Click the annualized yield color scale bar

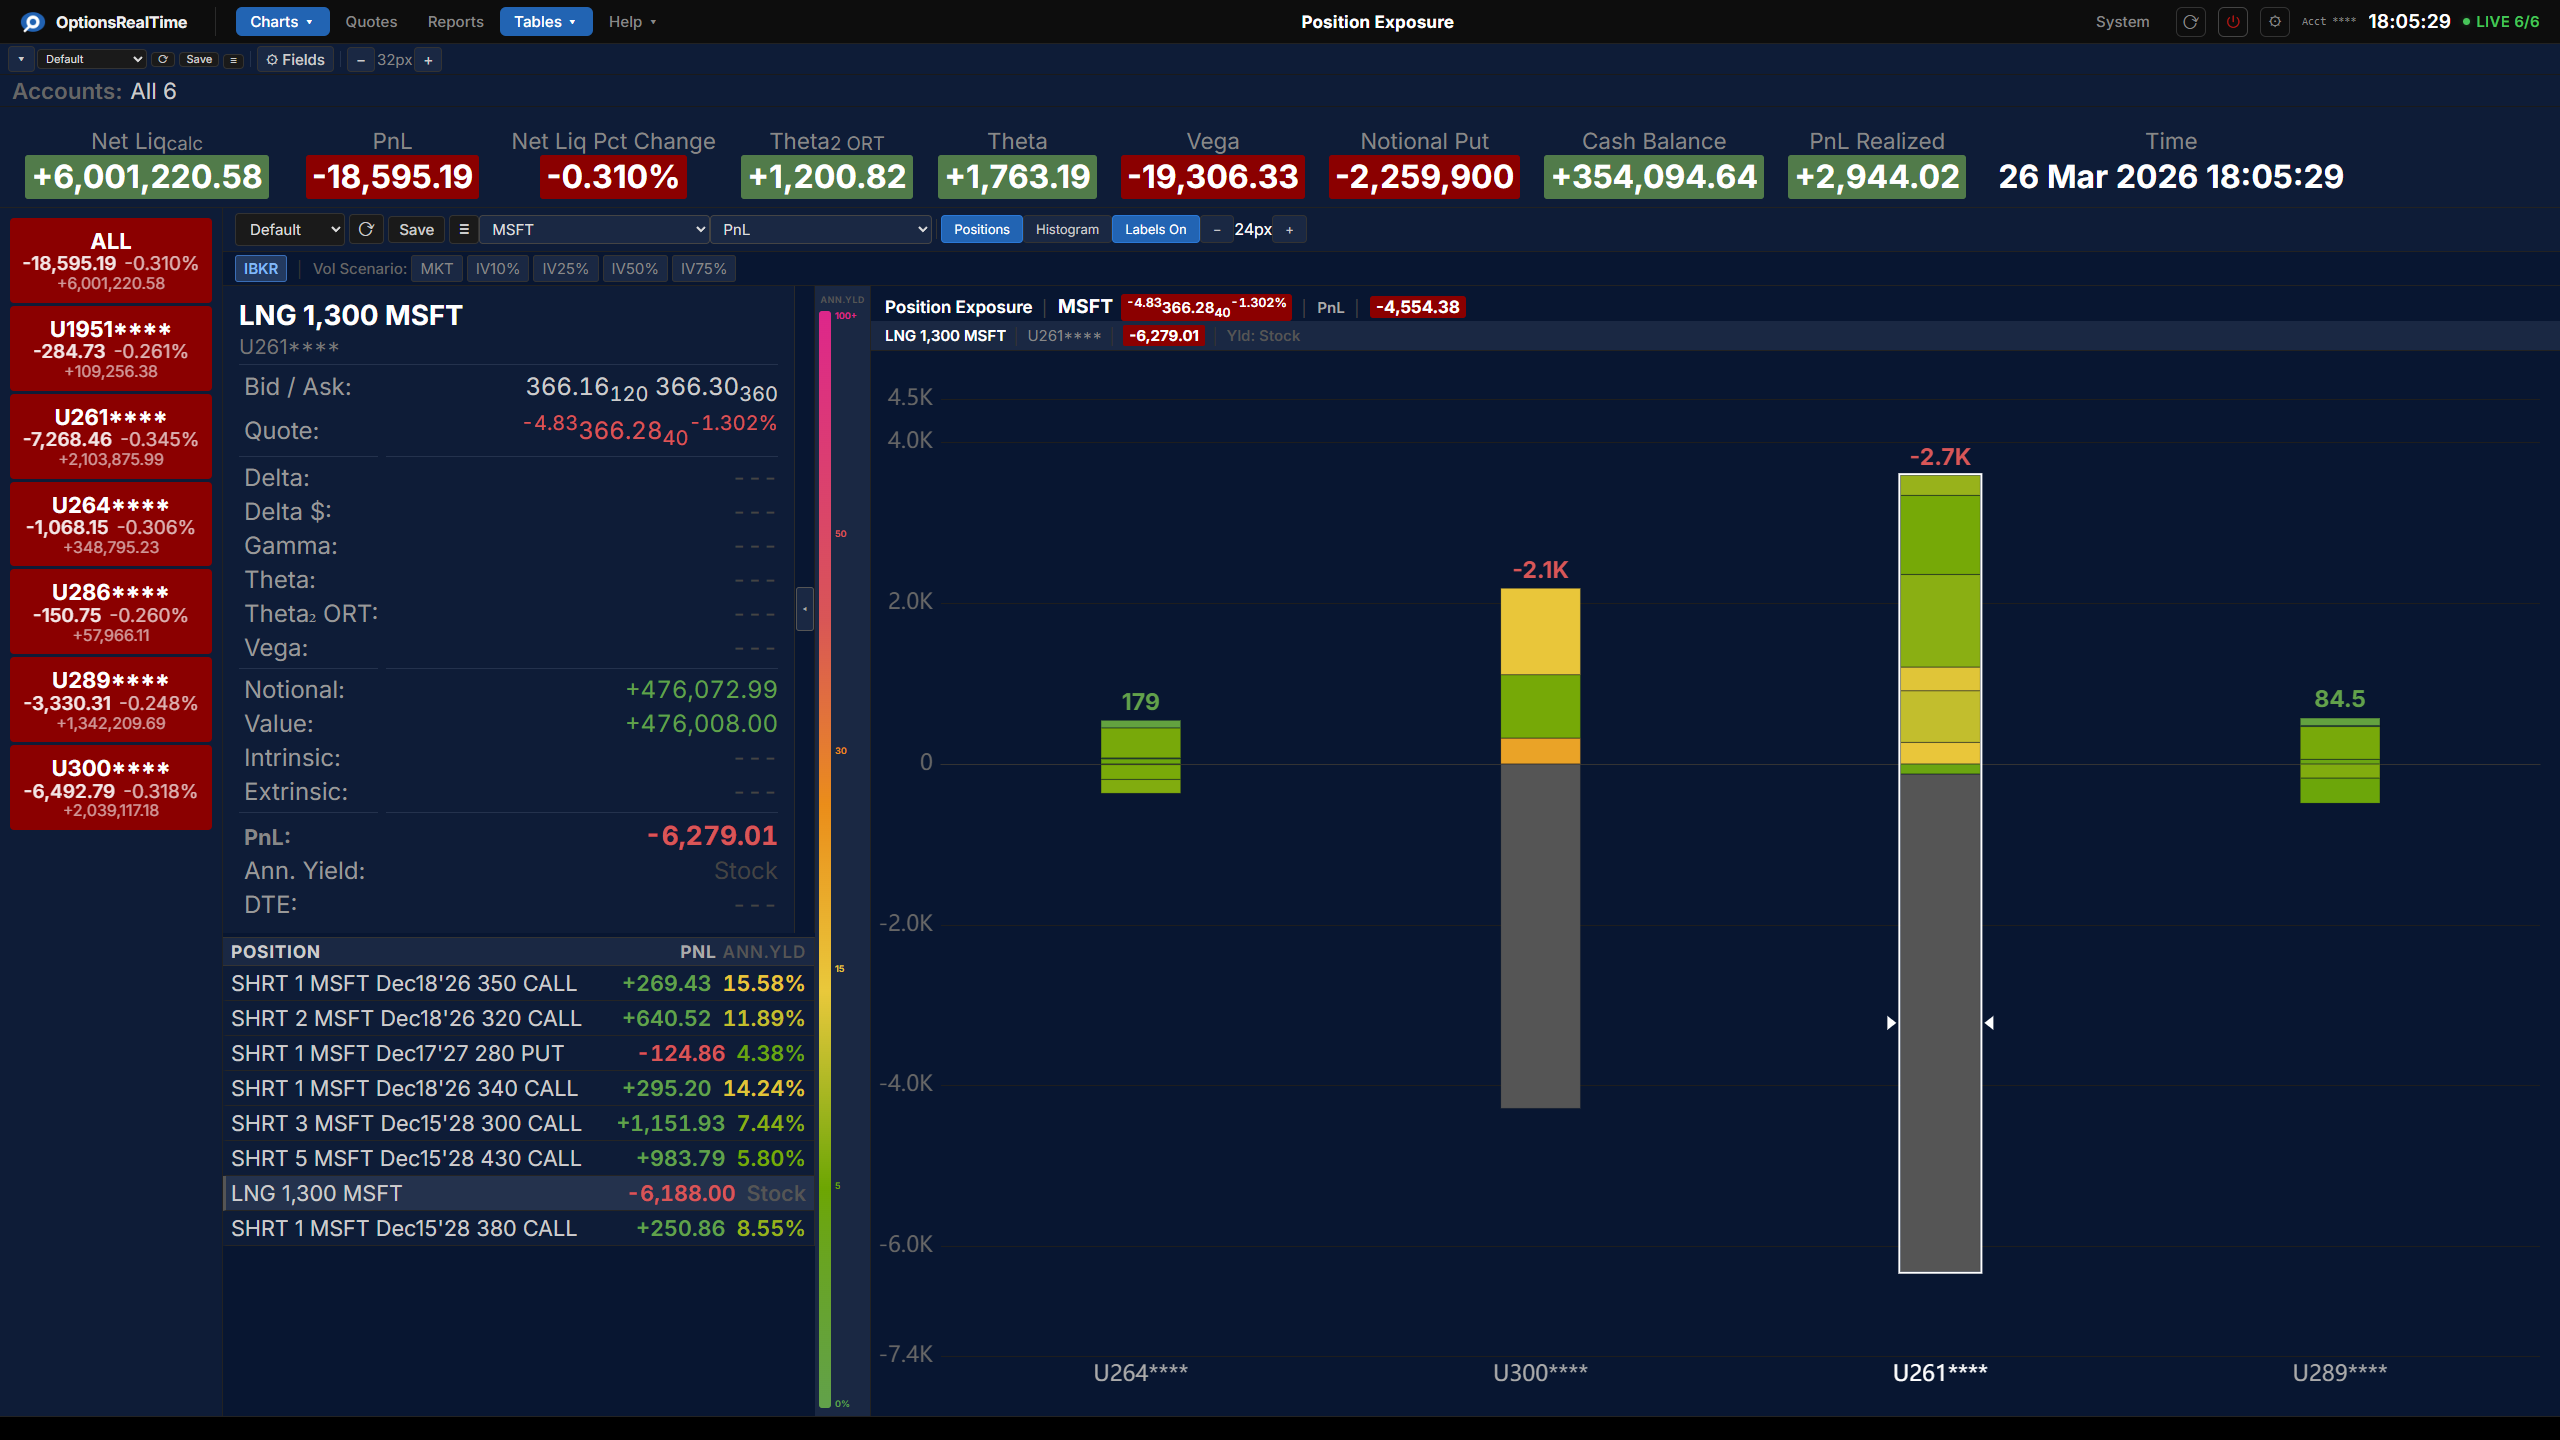825,860
